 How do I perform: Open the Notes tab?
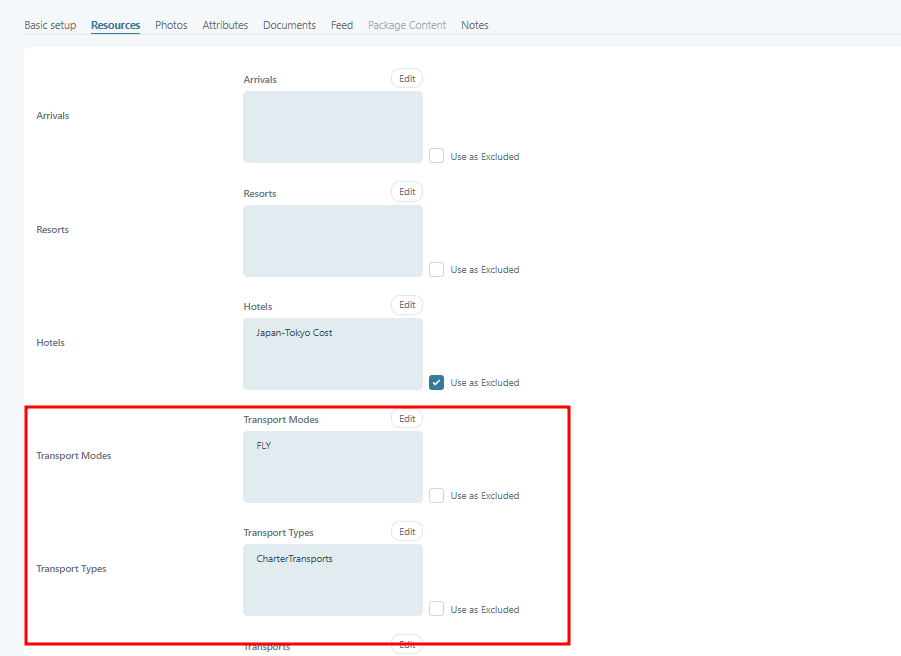coord(475,25)
